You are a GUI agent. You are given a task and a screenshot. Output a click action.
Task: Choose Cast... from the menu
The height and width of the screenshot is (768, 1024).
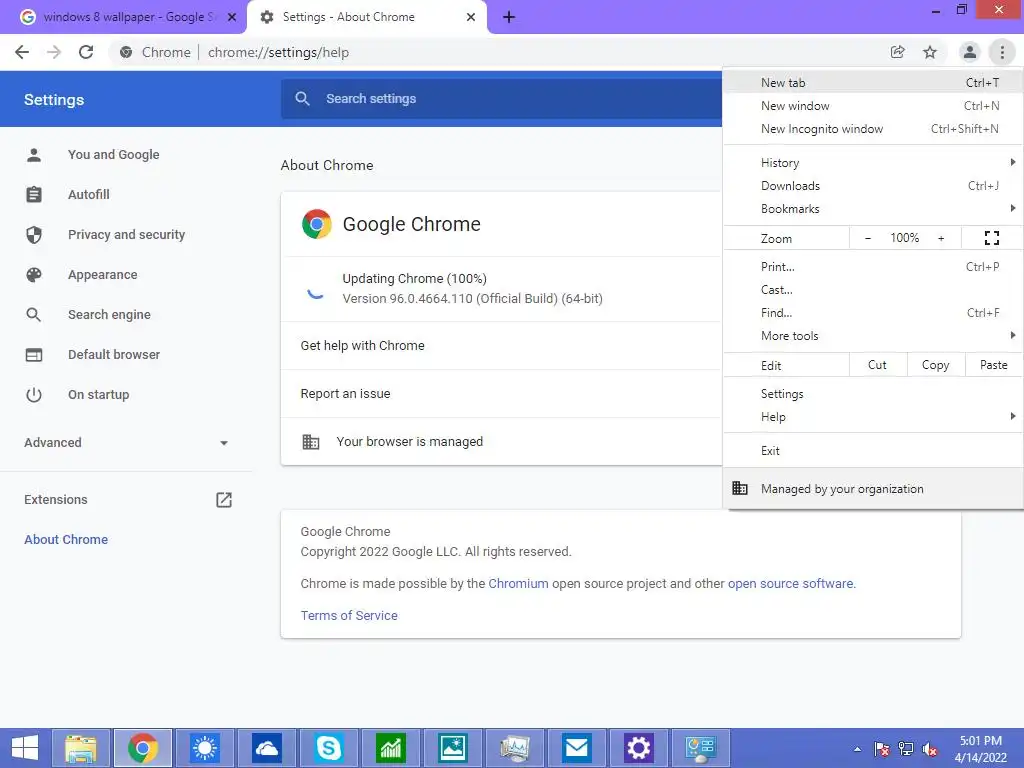pos(873,290)
